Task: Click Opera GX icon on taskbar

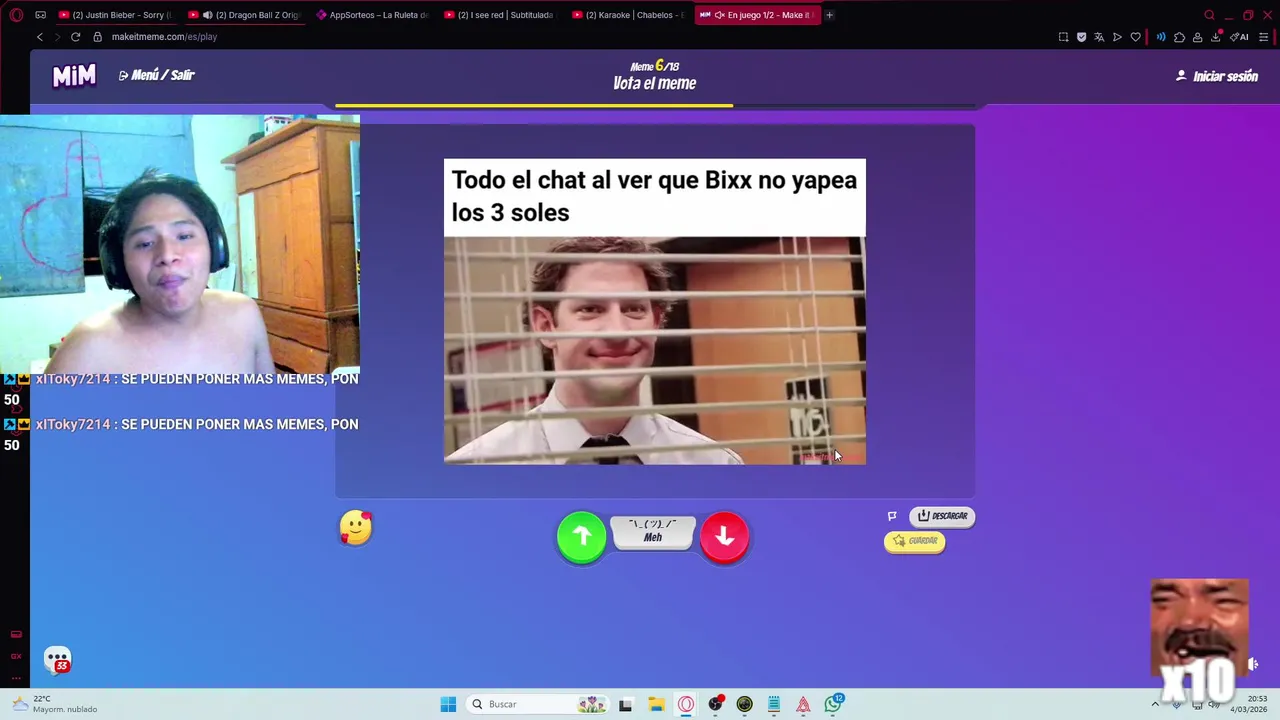Action: (686, 704)
